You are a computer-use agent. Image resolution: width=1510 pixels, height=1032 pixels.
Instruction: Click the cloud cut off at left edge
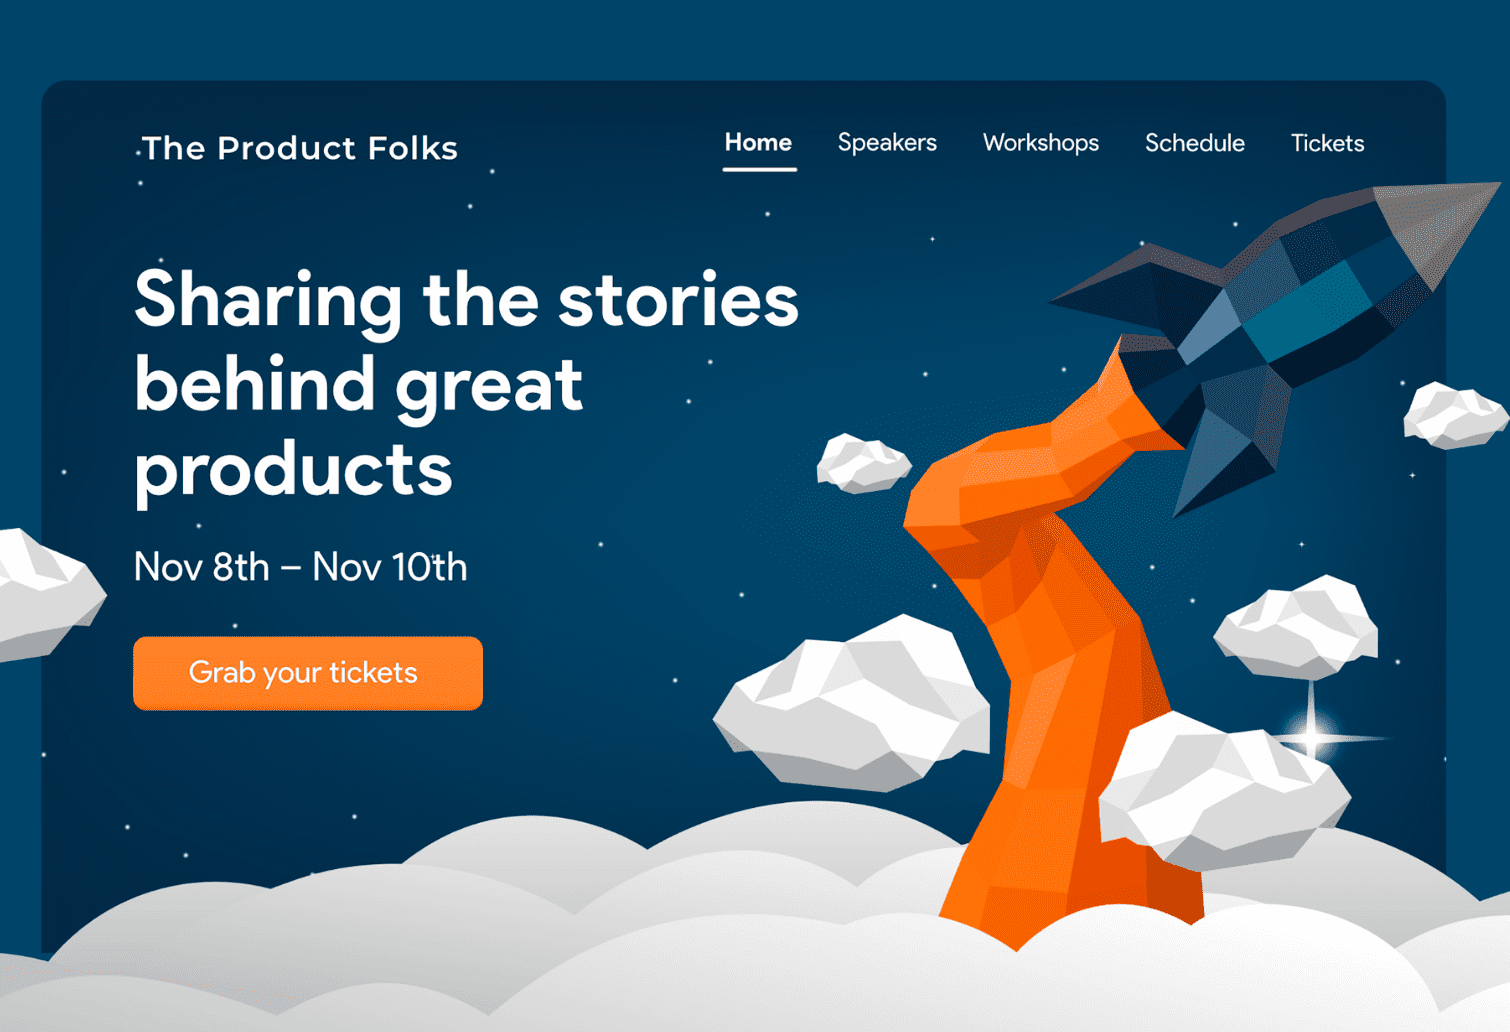click(50, 594)
